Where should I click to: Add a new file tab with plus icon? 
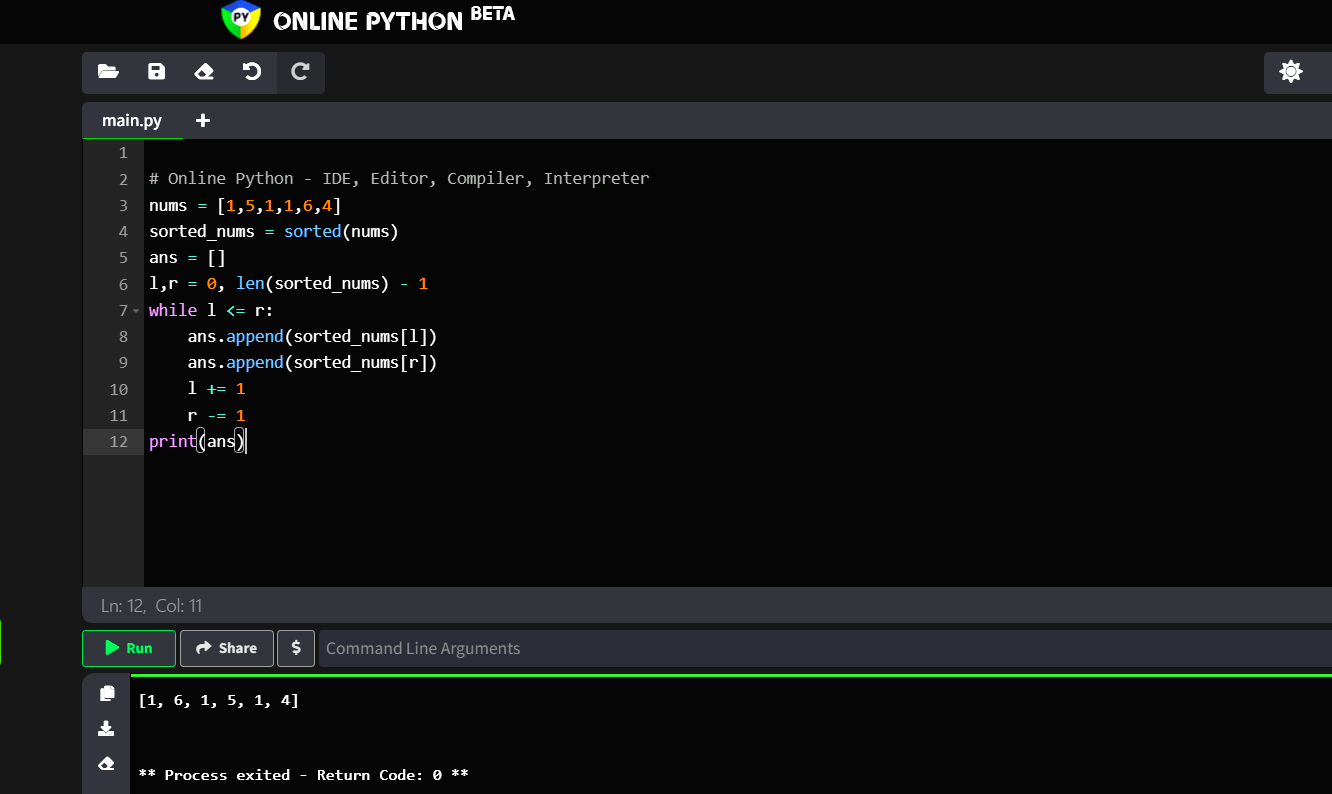(x=203, y=121)
